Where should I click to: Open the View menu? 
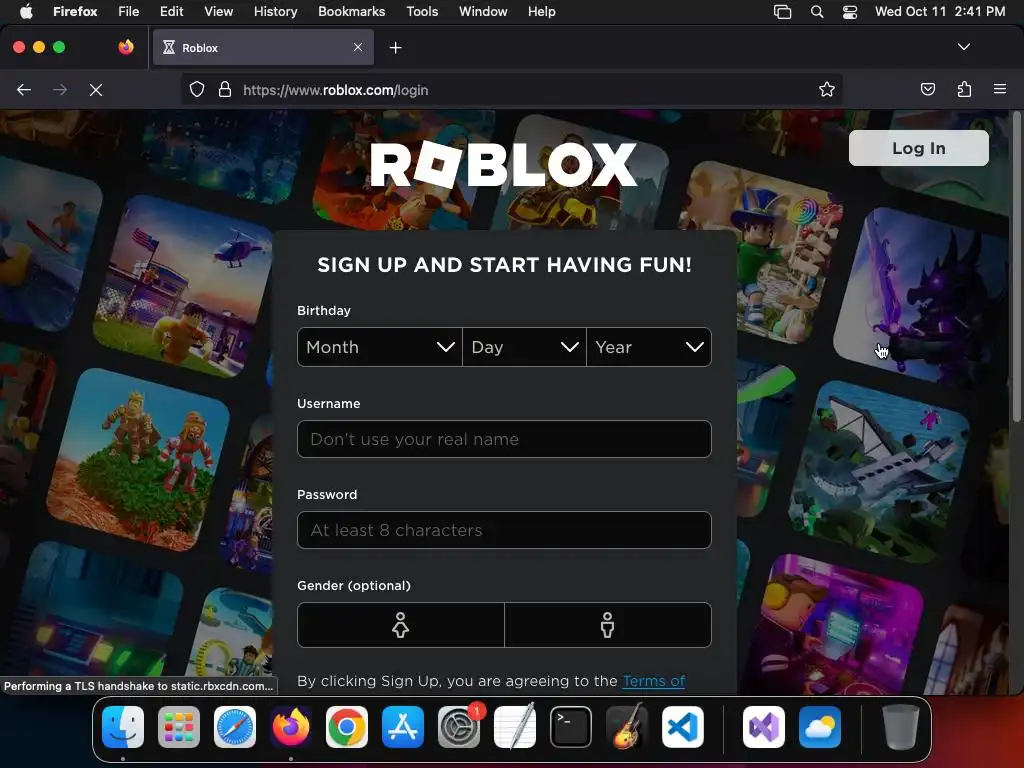[219, 11]
